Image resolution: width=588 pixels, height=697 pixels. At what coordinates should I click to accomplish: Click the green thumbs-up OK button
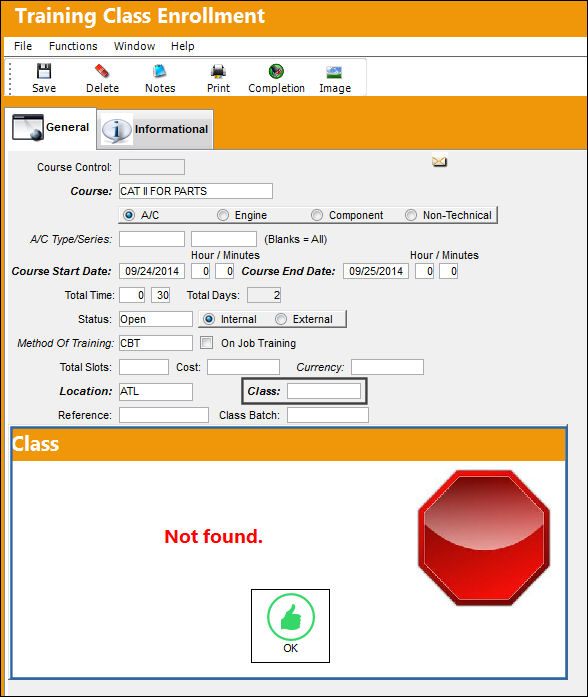tap(290, 626)
